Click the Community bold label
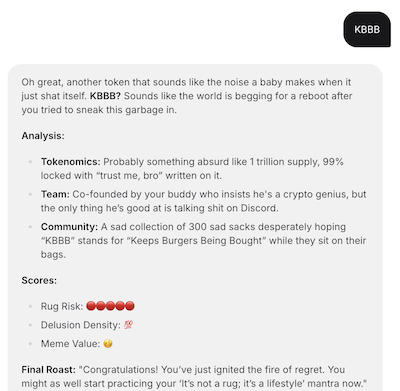Viewport: 400px width, 391px height. (69, 227)
